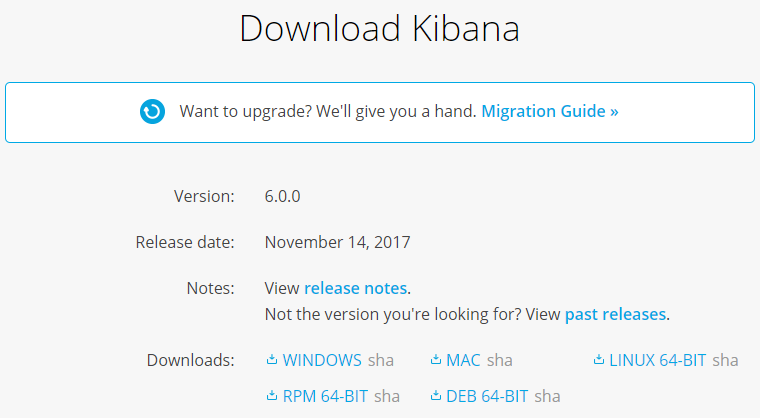Download the RPM 64-BIT package
Image resolution: width=760 pixels, height=418 pixels.
[x=325, y=396]
